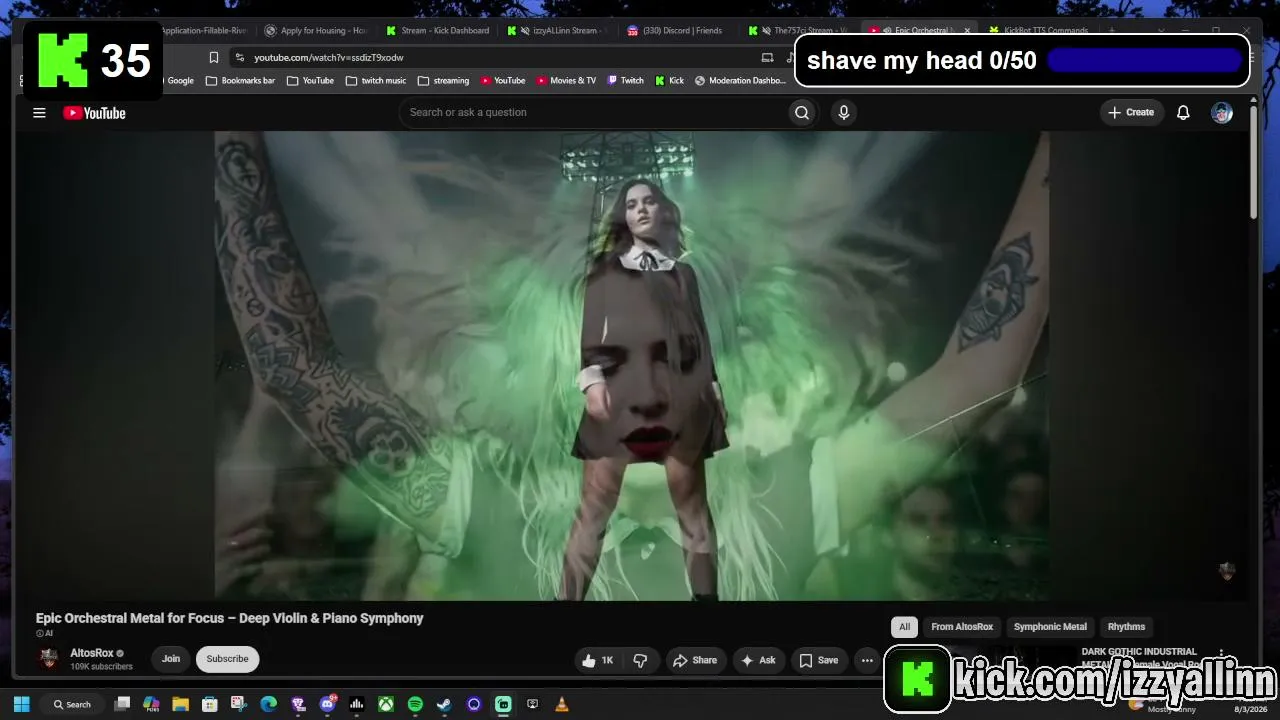Click the Ask button under video
Image resolution: width=1280 pixels, height=720 pixels.
pyautogui.click(x=757, y=660)
